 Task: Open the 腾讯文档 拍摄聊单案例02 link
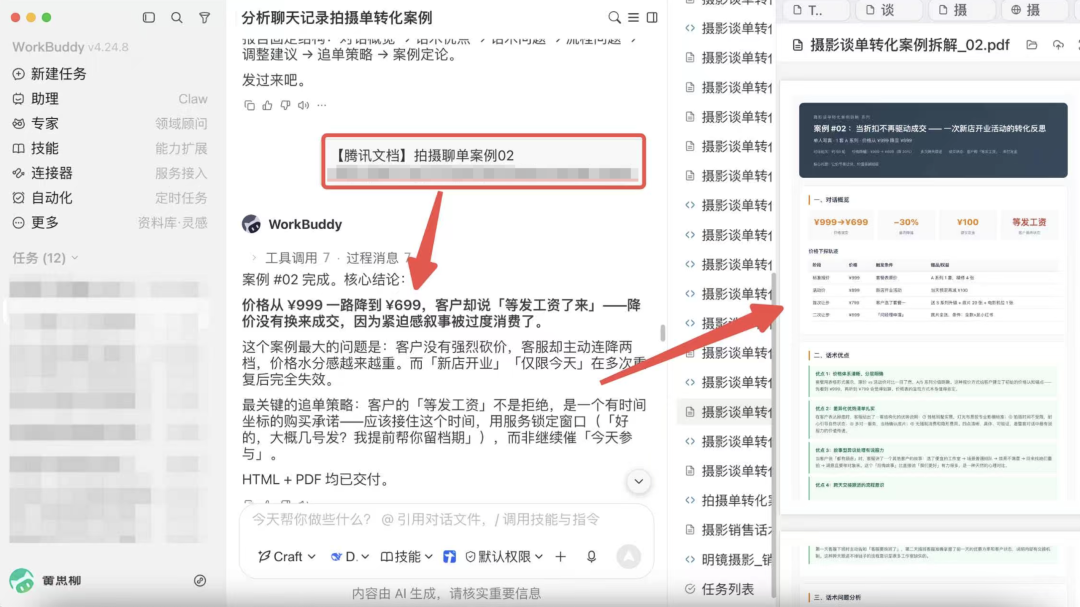pos(484,161)
